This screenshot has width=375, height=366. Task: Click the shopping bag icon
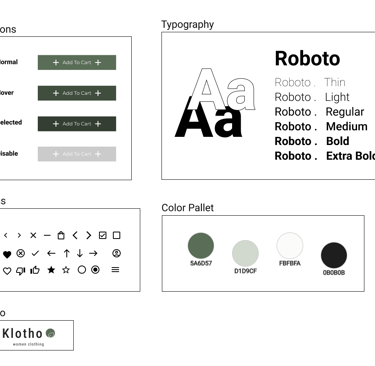point(61,235)
